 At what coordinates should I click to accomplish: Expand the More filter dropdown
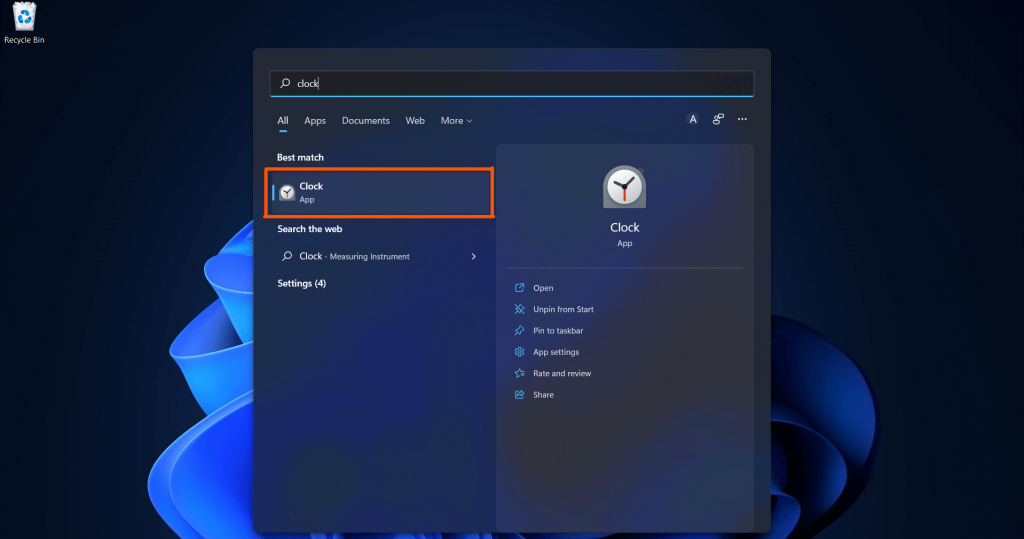(456, 121)
